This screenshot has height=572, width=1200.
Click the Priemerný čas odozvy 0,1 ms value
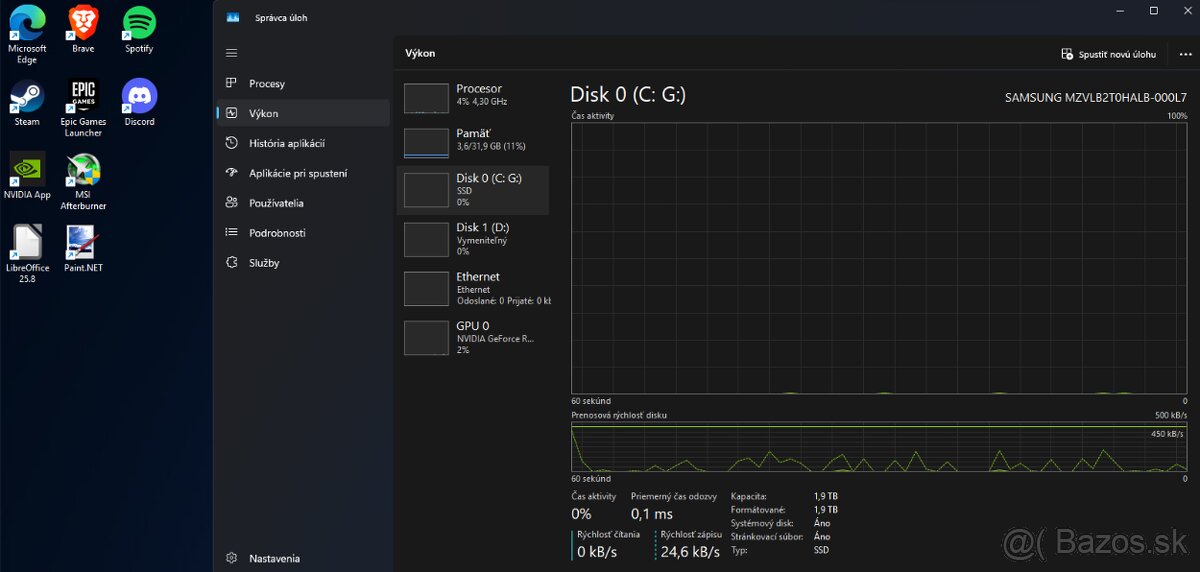pos(652,514)
